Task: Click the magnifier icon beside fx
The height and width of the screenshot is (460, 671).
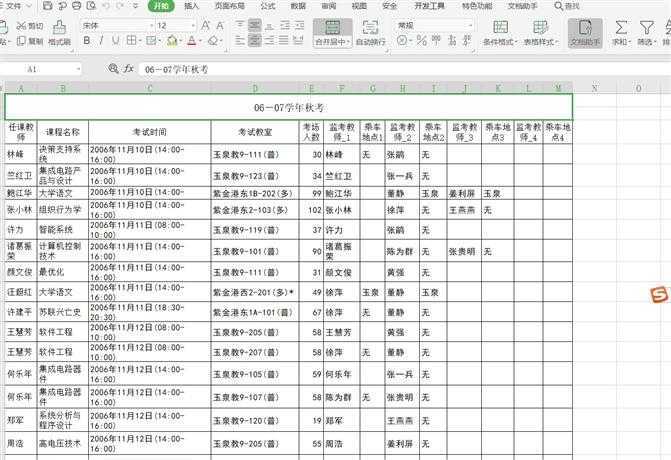Action: click(113, 68)
